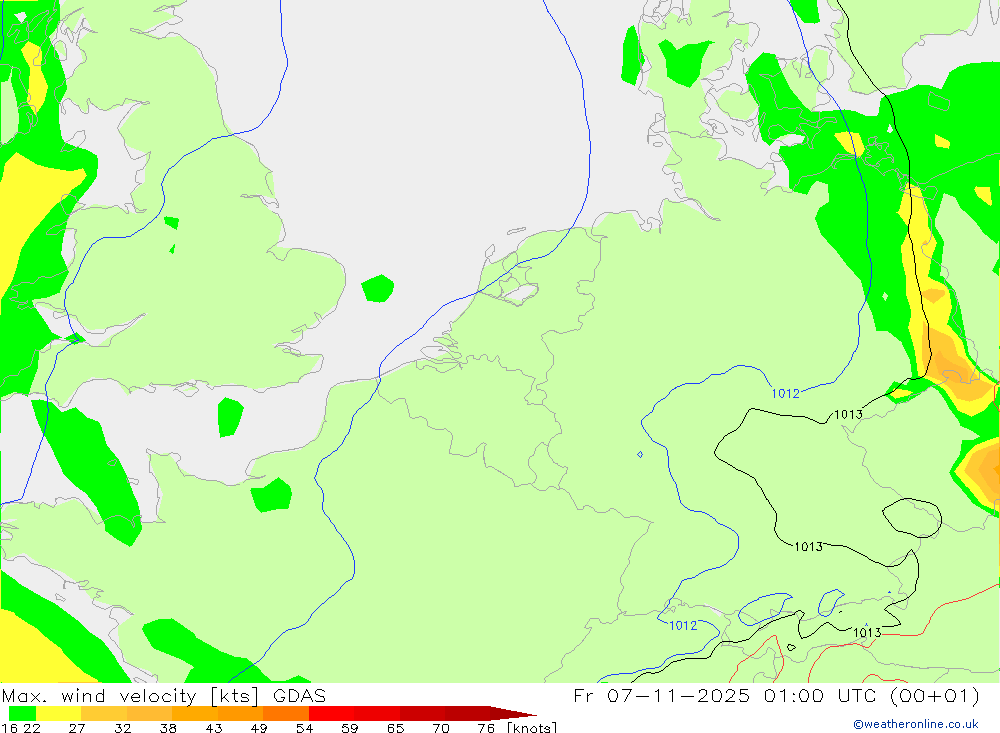This screenshot has width=1000, height=733.
Task: Click the legend value '65'
Action: click(395, 728)
